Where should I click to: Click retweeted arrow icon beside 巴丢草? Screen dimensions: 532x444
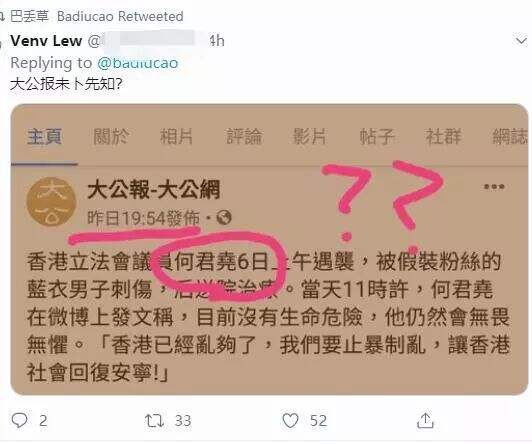point(2,16)
